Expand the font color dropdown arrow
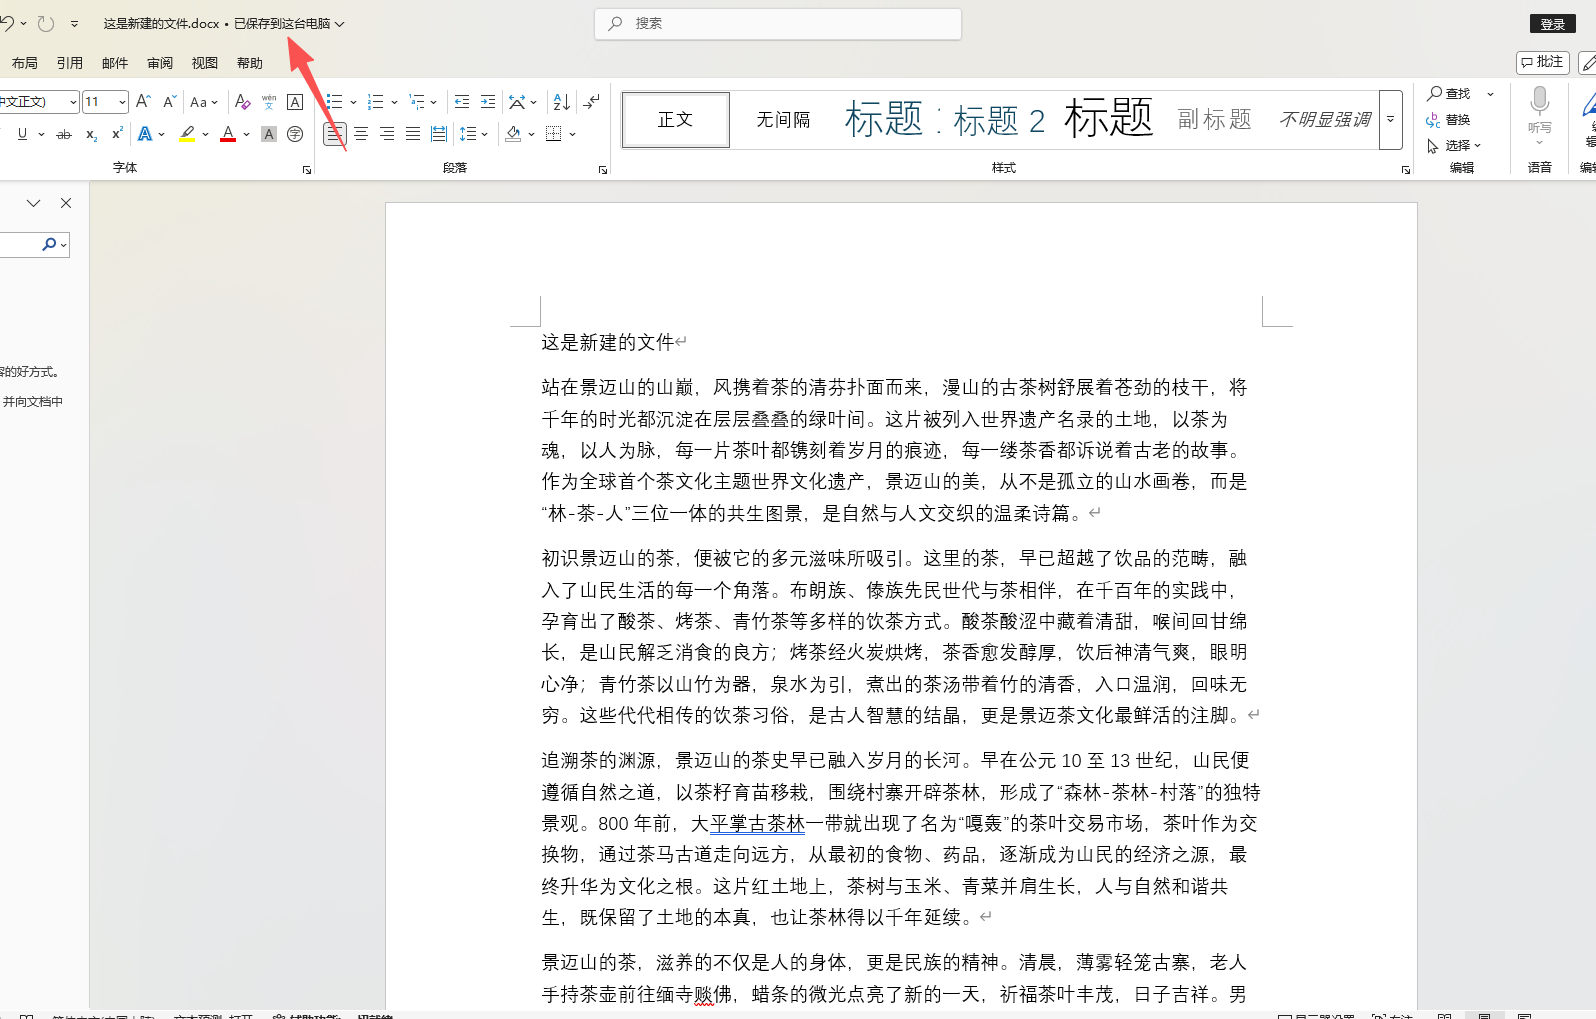1596x1019 pixels. click(x=246, y=134)
